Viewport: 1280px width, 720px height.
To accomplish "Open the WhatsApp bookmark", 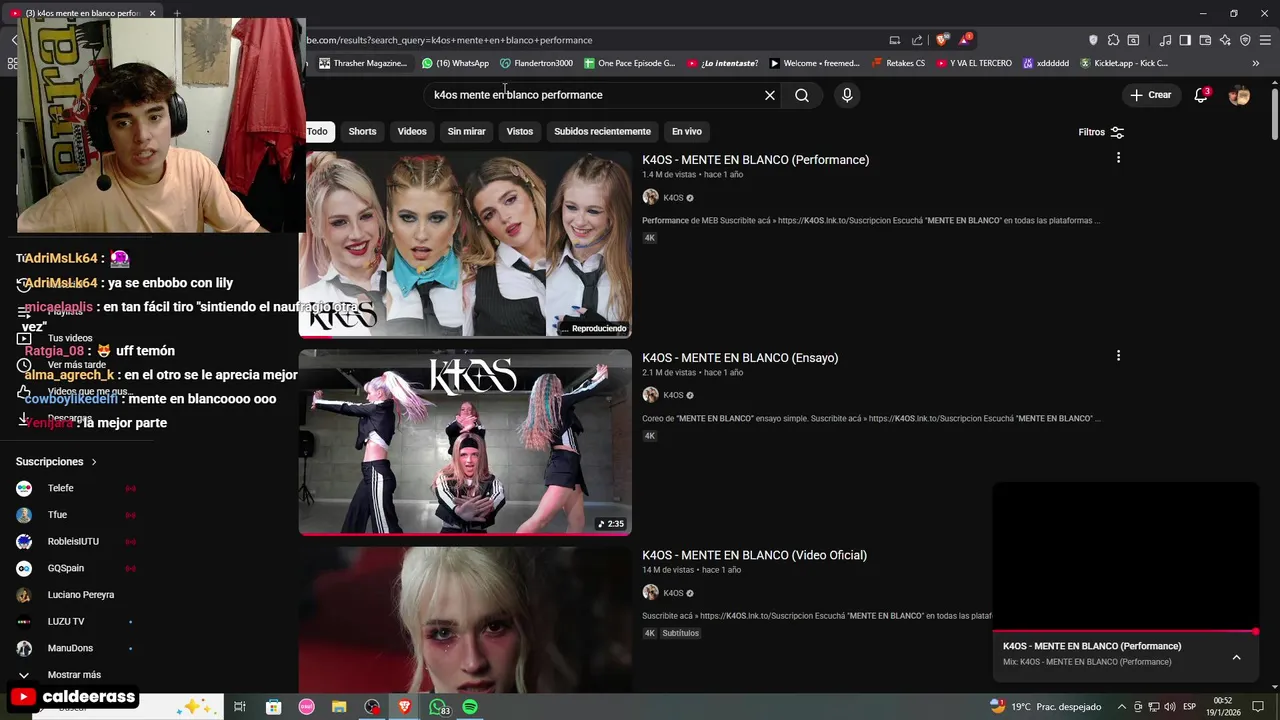I will pyautogui.click(x=456, y=63).
